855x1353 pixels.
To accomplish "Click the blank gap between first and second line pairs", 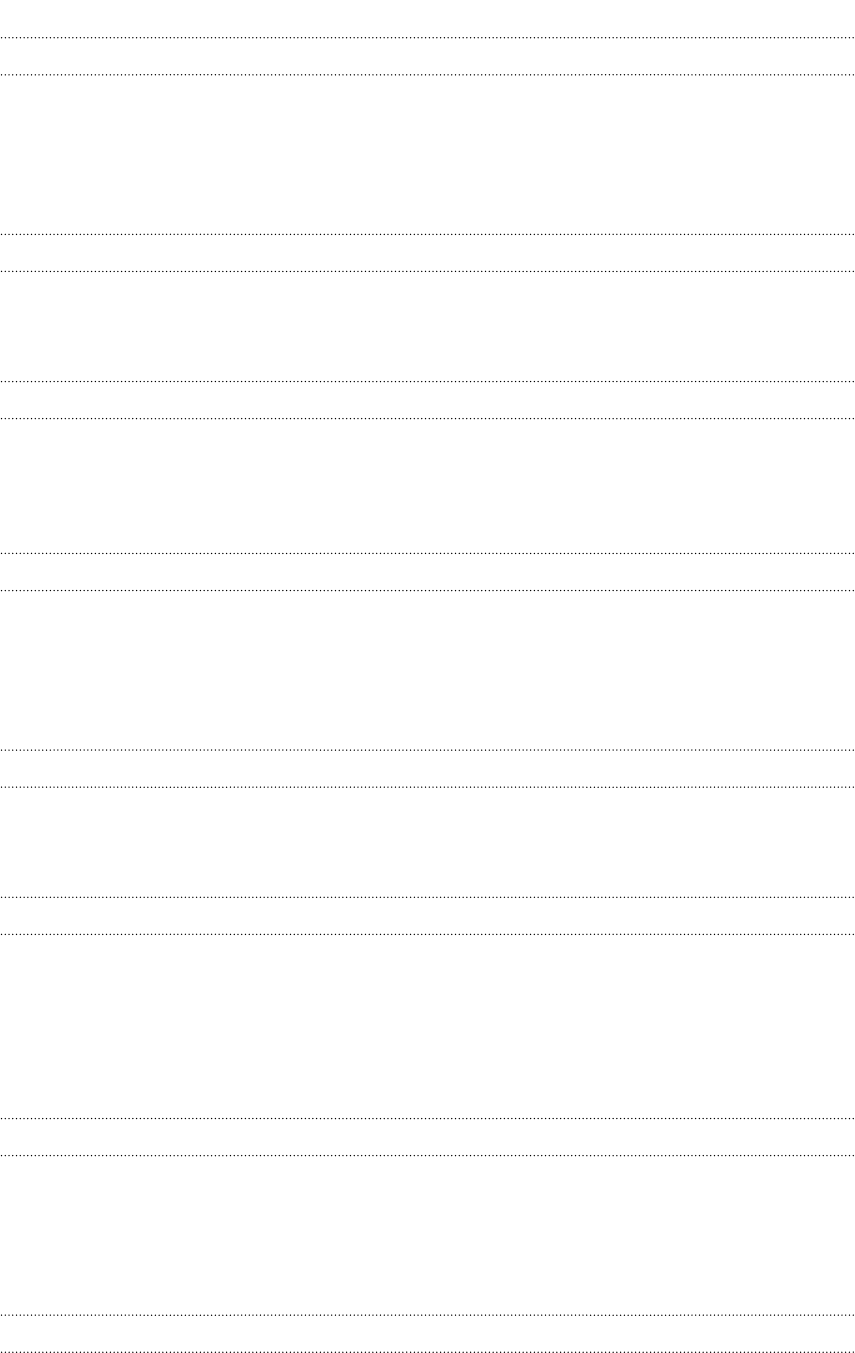I will click(427, 155).
